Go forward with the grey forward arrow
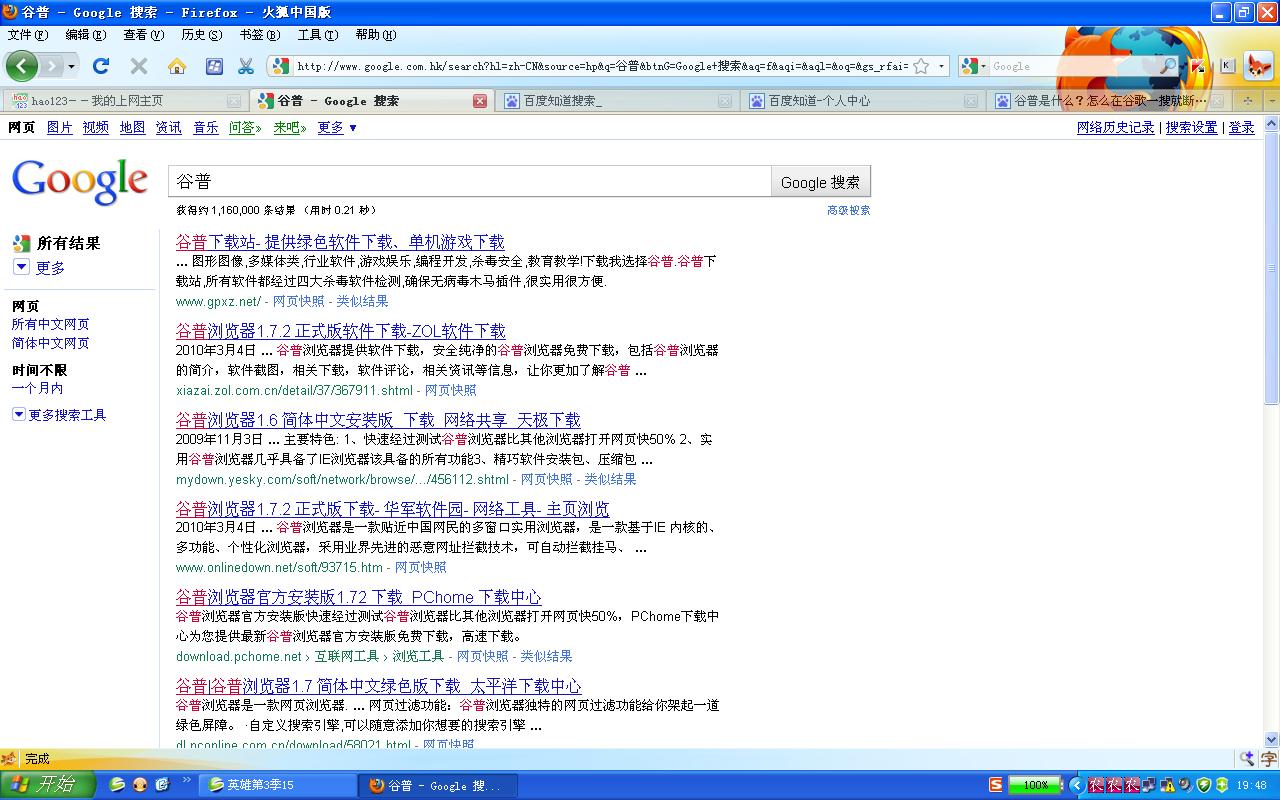The width and height of the screenshot is (1280, 800). pos(50,66)
